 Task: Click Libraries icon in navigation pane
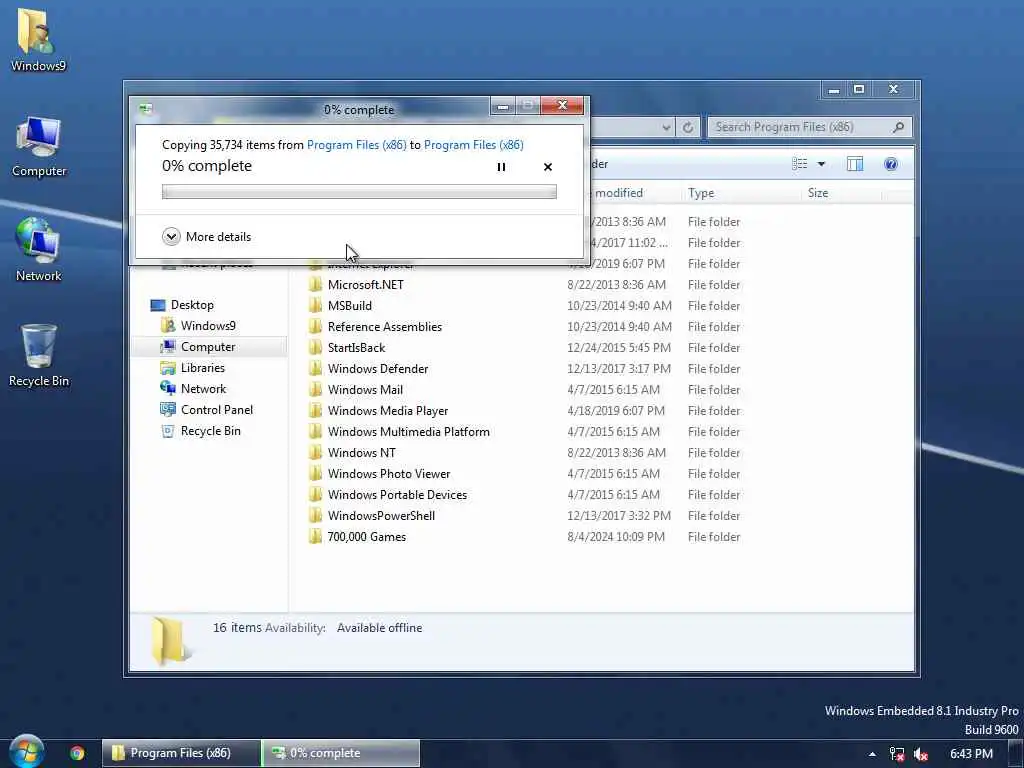168,368
